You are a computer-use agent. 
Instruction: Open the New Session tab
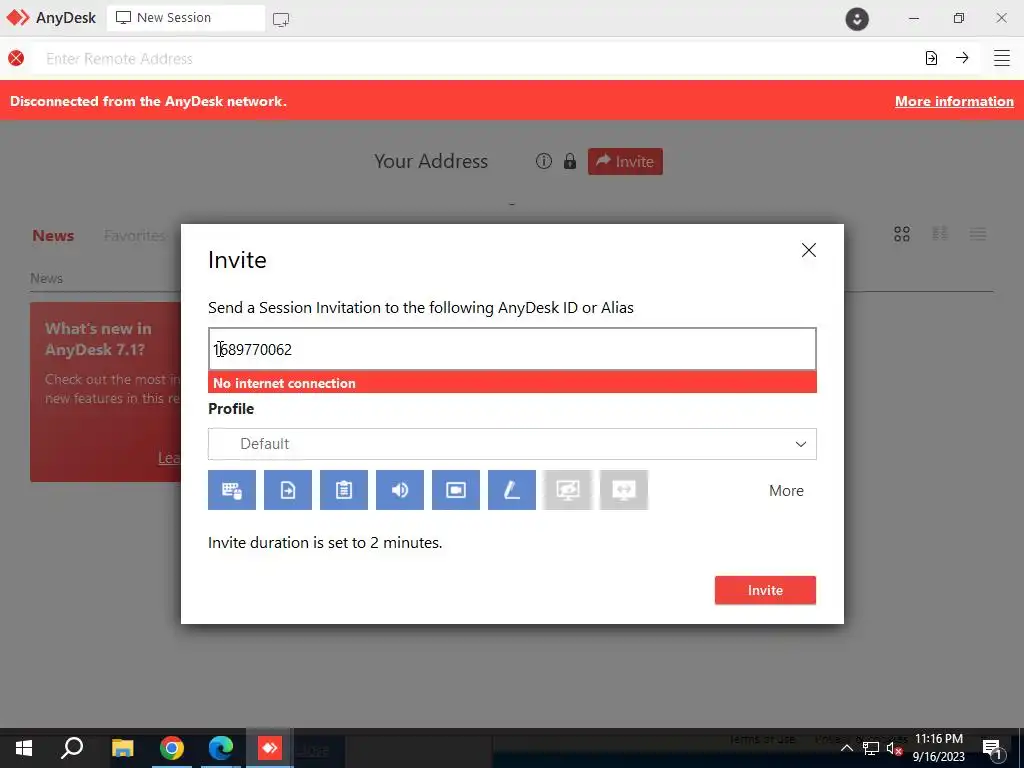click(185, 18)
